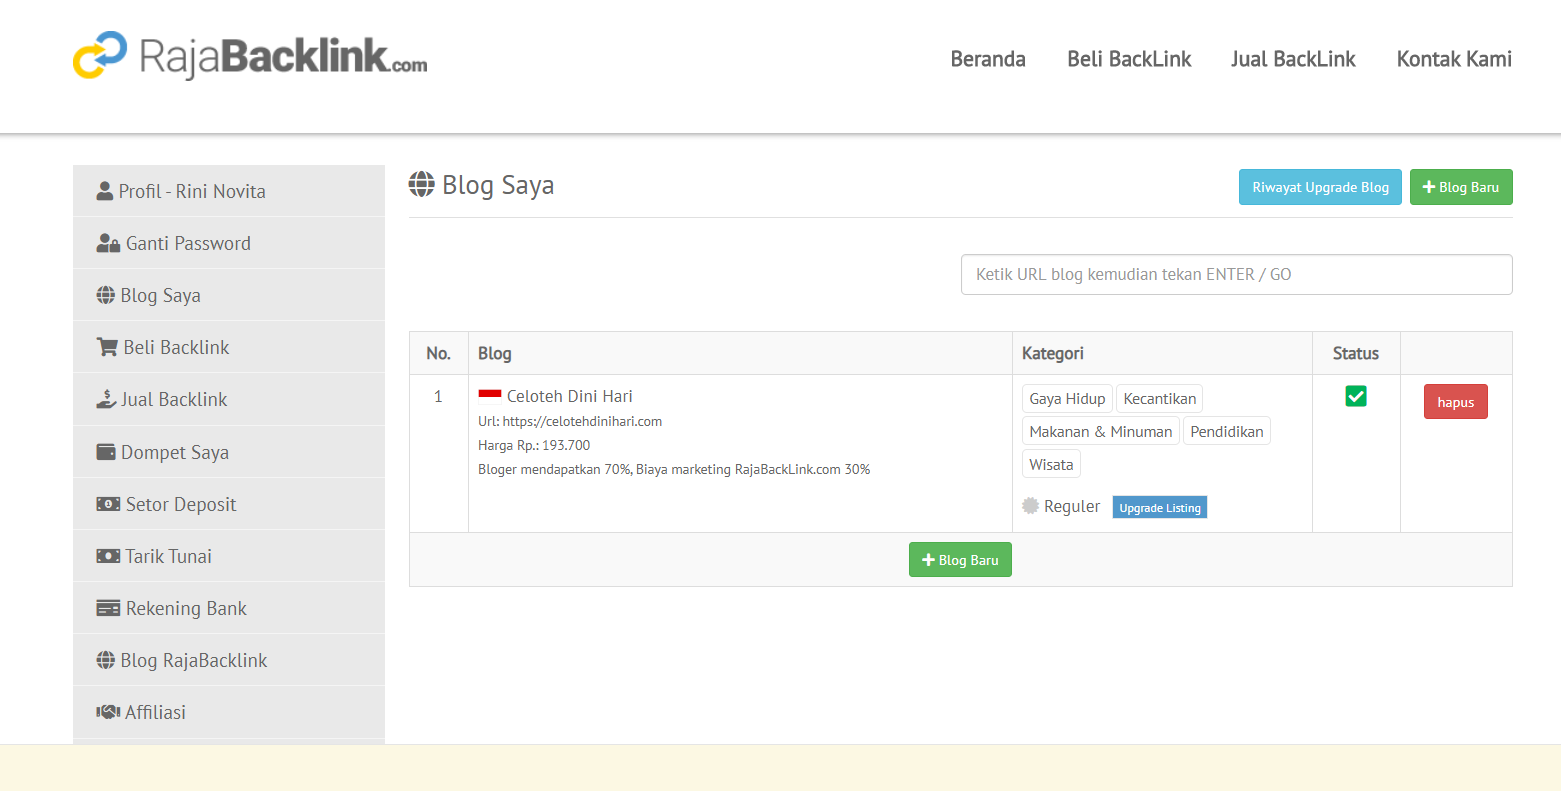Click the Harga Rp.: 193.700 text
Viewport: 1561px width, 791px height.
[534, 445]
